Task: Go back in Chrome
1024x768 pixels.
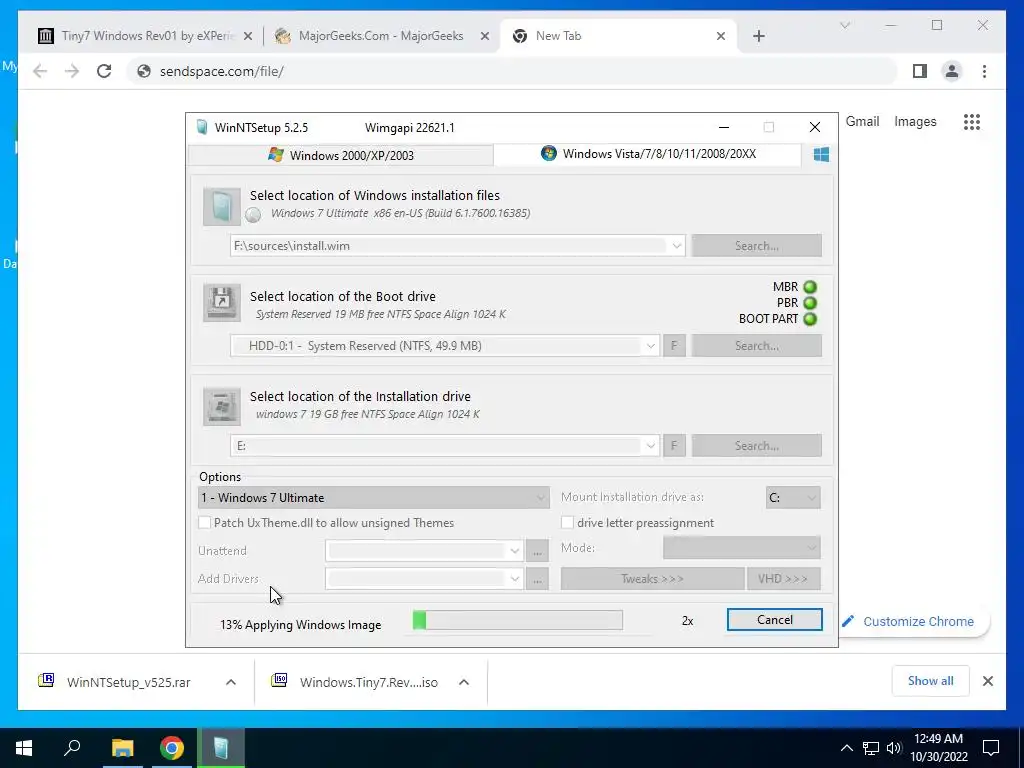Action: pos(40,71)
